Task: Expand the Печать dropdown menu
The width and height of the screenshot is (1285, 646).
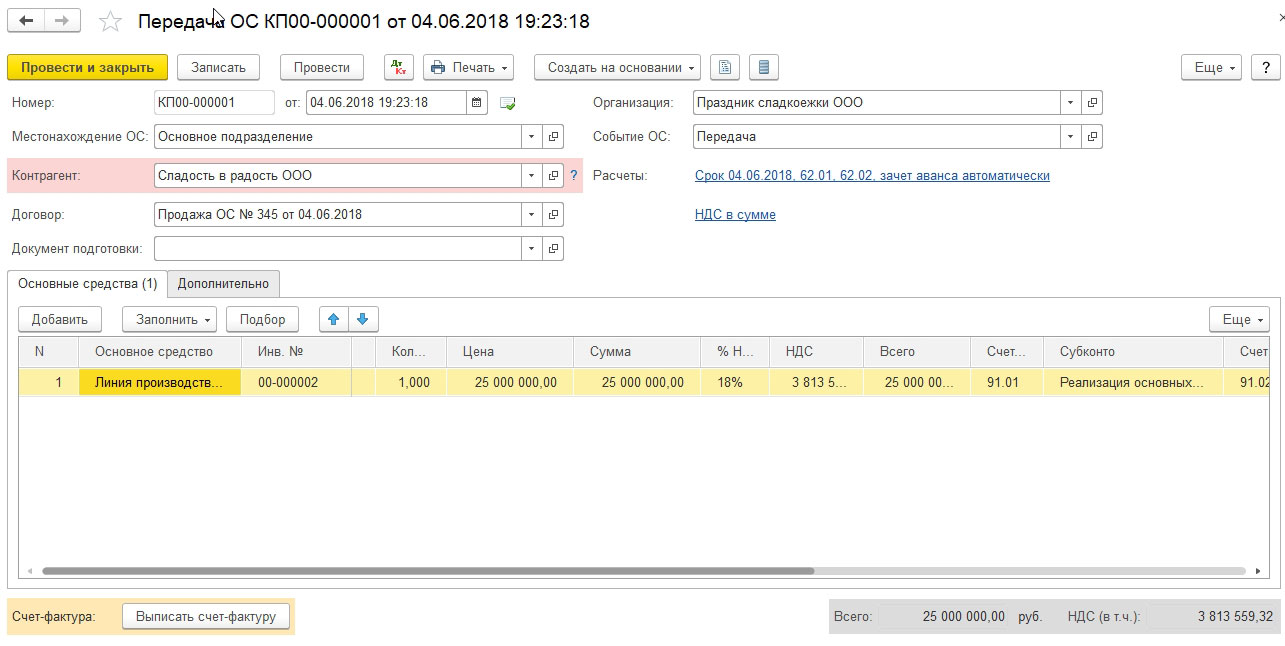Action: click(x=469, y=67)
